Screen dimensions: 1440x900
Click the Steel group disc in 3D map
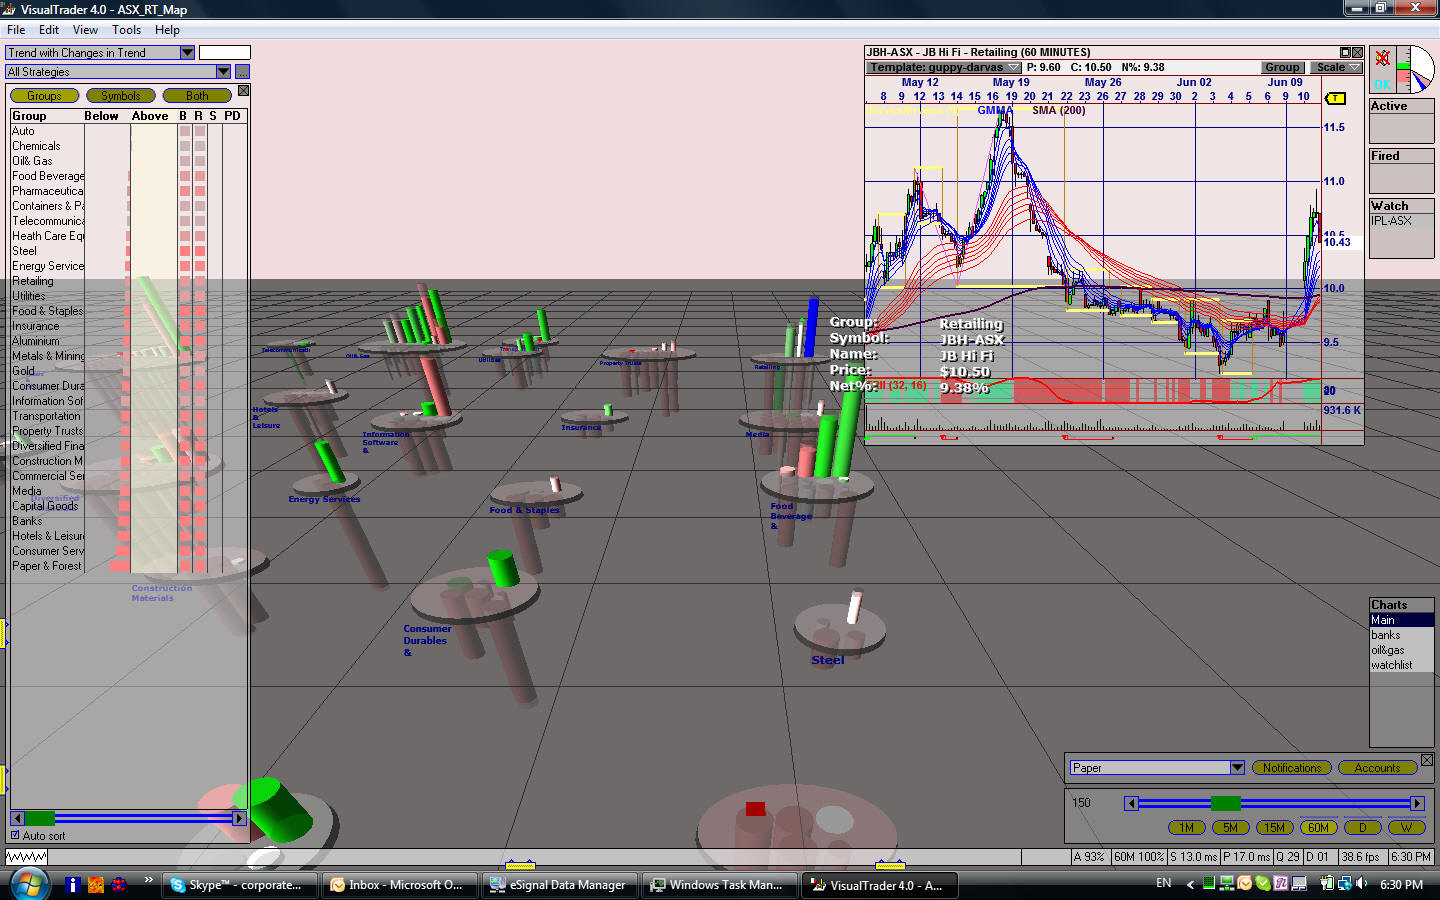(839, 627)
